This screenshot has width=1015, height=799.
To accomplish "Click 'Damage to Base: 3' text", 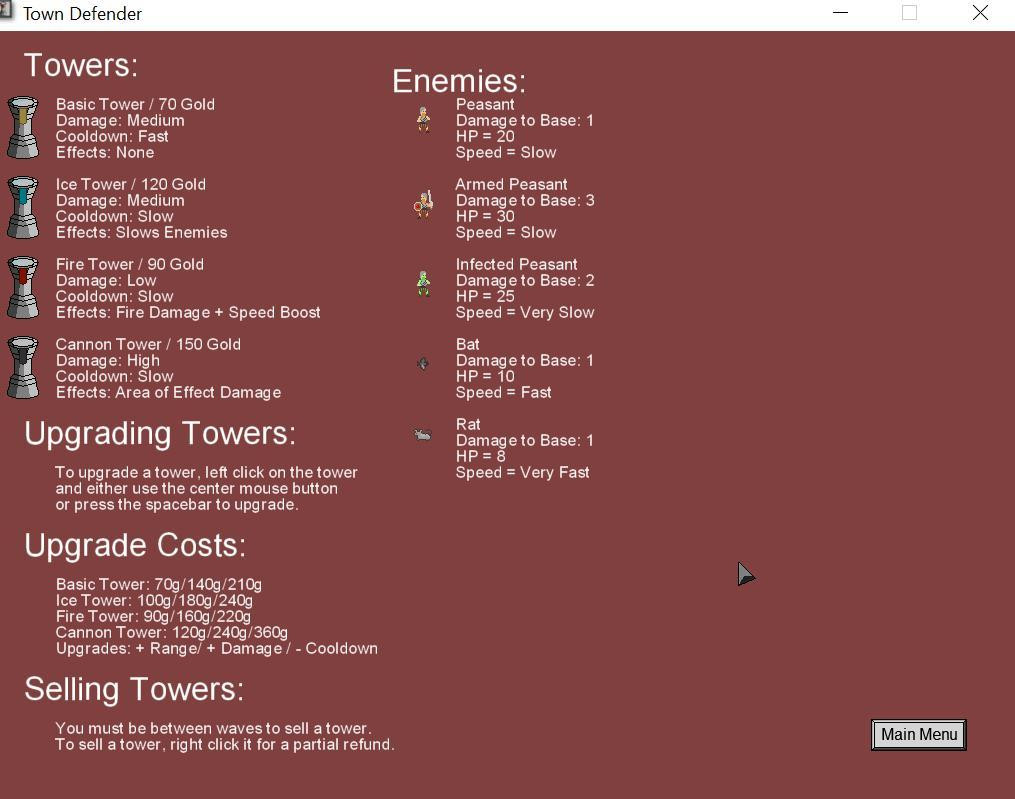I will coord(525,201).
